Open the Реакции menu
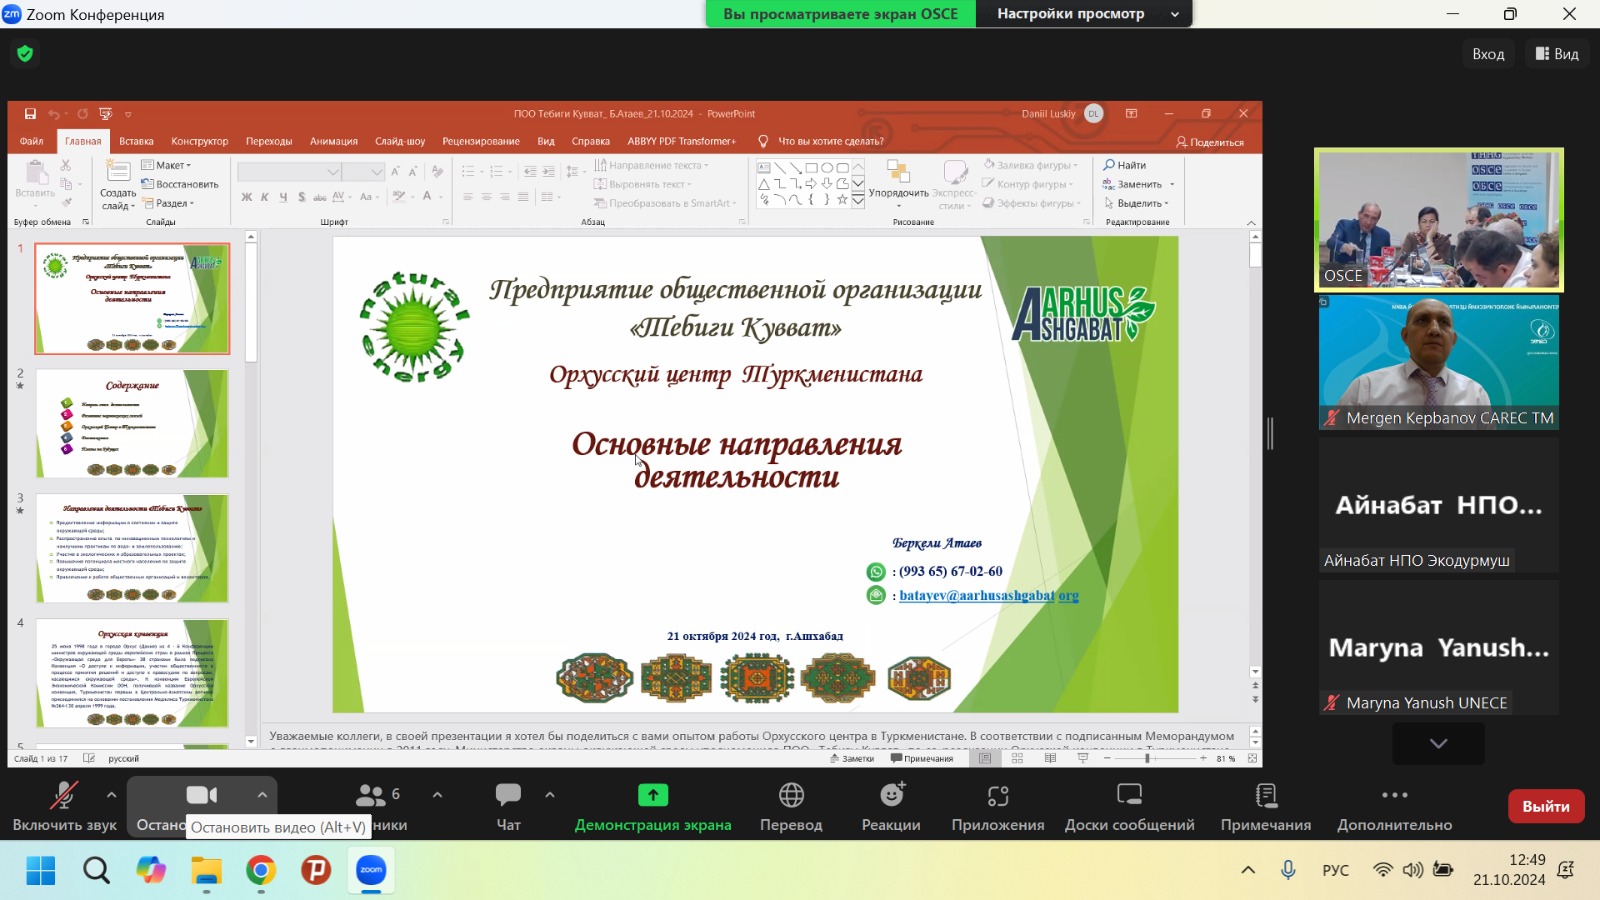The width and height of the screenshot is (1600, 900). tap(891, 806)
